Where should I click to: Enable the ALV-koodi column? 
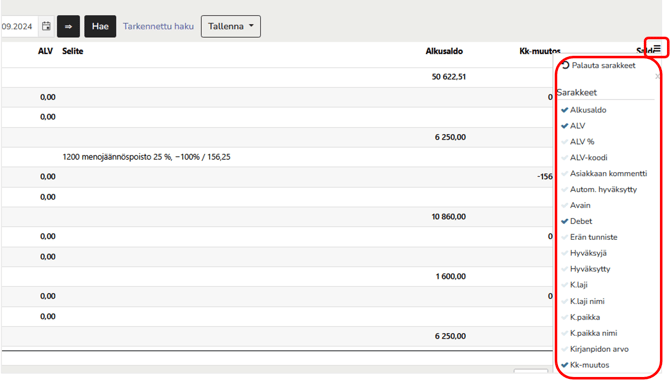584,158
